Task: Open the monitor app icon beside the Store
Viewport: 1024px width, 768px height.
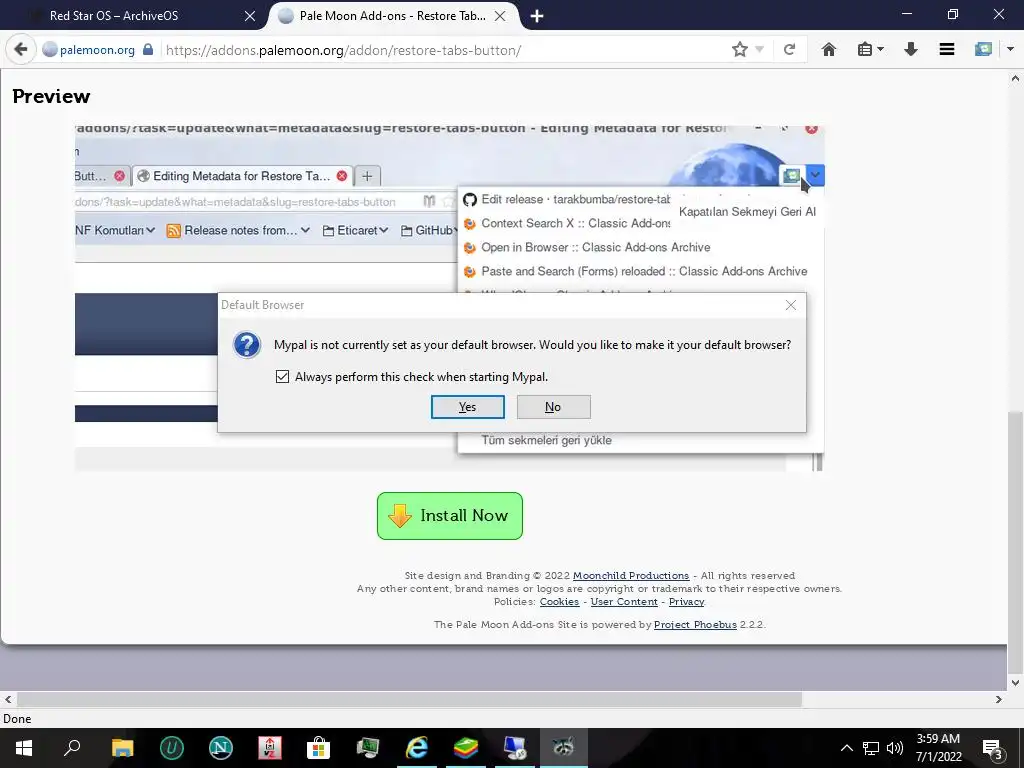Action: tap(368, 748)
